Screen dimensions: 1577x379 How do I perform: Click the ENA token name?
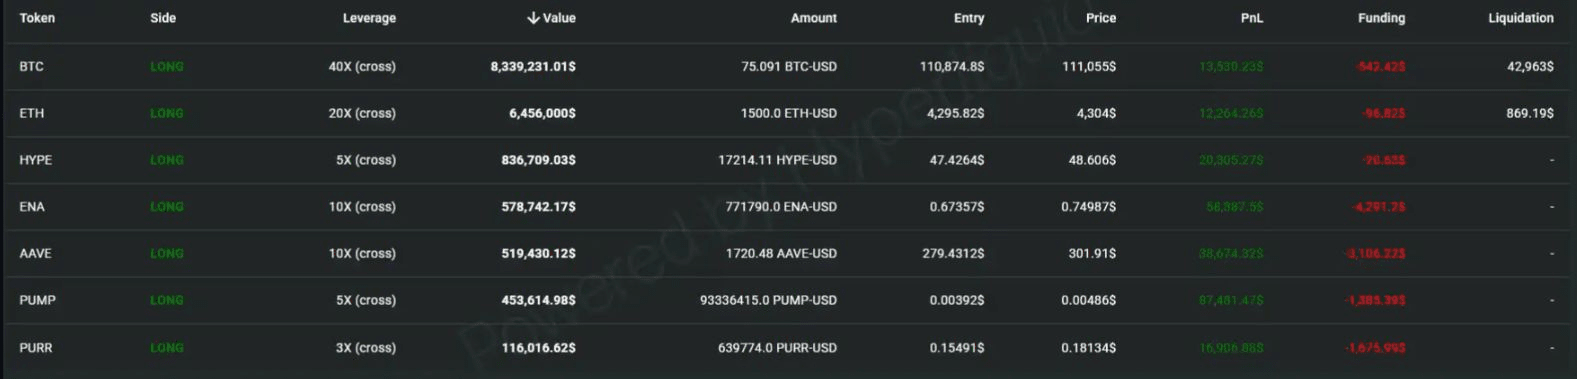32,207
